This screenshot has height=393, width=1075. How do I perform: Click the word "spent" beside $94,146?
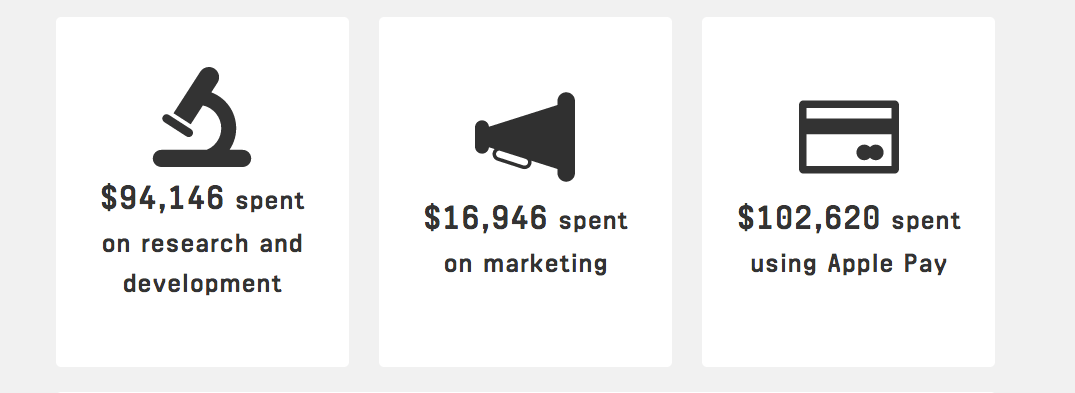coord(270,202)
